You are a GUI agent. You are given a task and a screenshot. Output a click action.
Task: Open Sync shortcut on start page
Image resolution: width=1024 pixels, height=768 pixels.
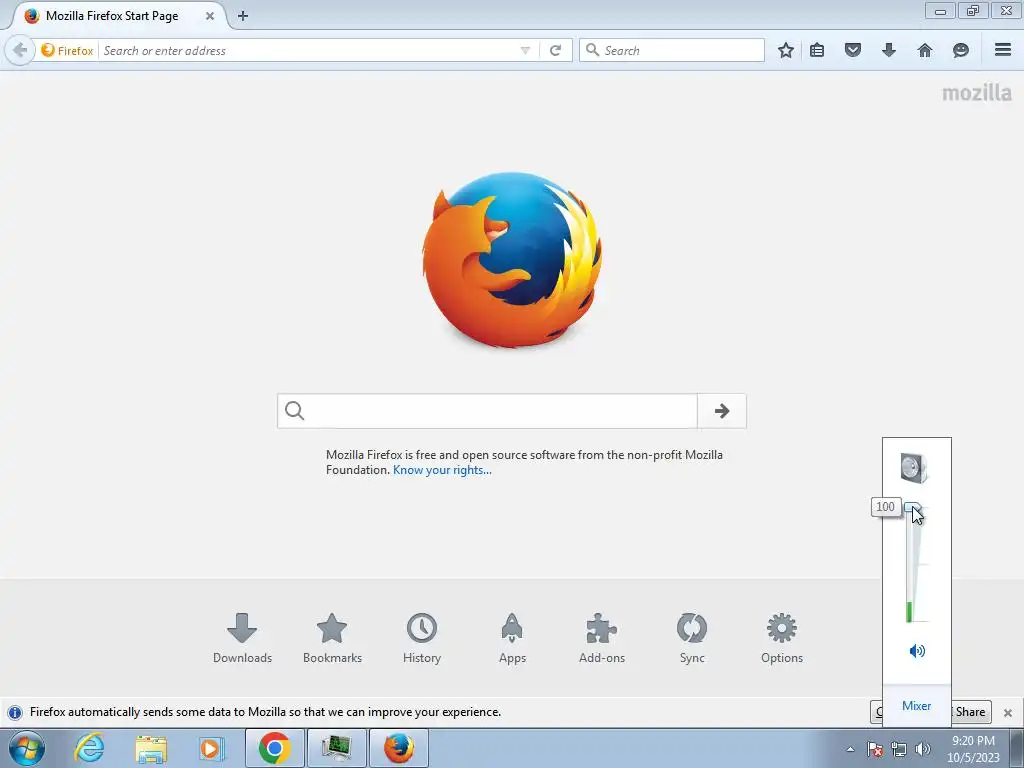pyautogui.click(x=692, y=638)
